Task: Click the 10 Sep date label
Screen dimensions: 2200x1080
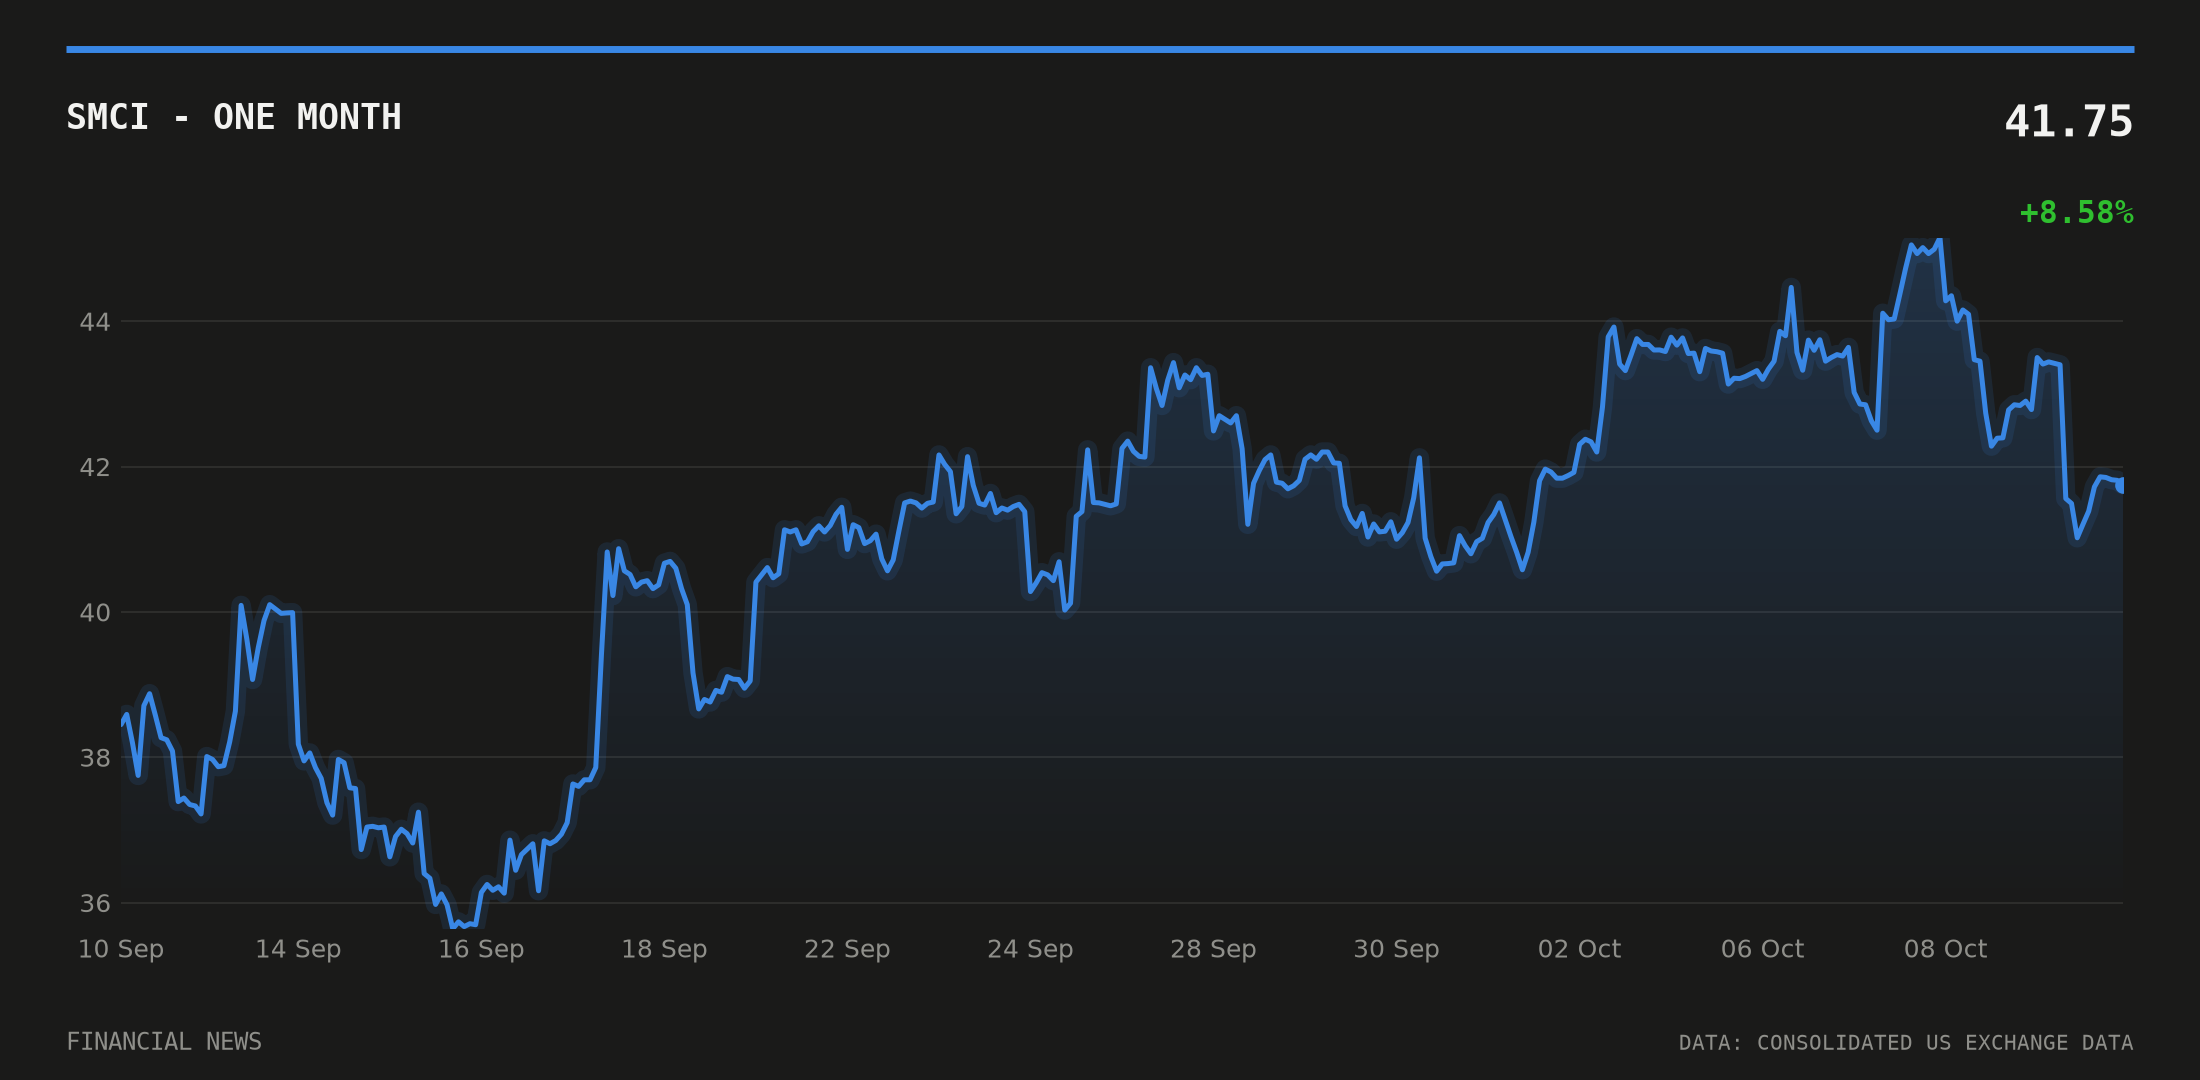Action: [121, 949]
